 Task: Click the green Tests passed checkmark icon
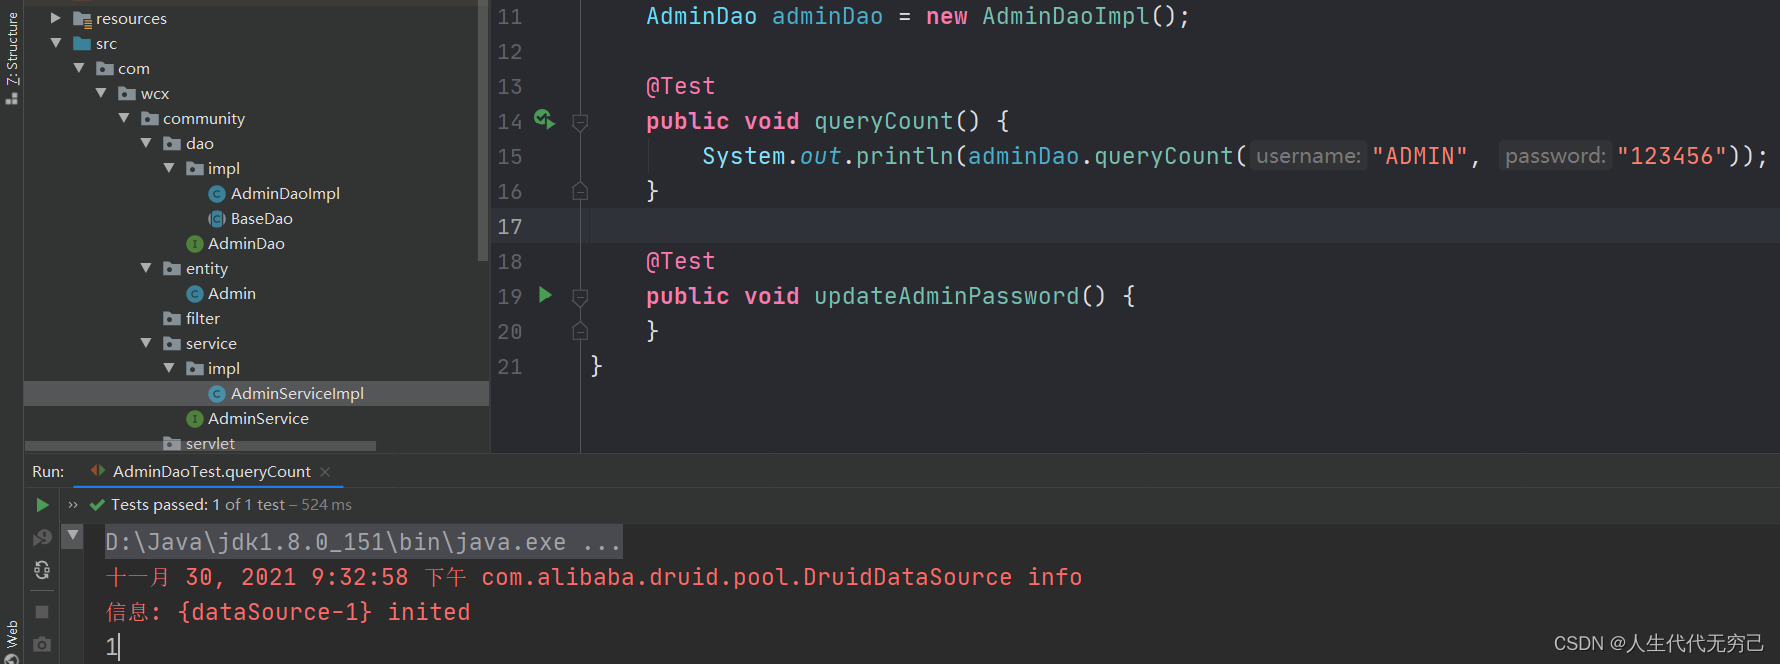pyautogui.click(x=97, y=505)
